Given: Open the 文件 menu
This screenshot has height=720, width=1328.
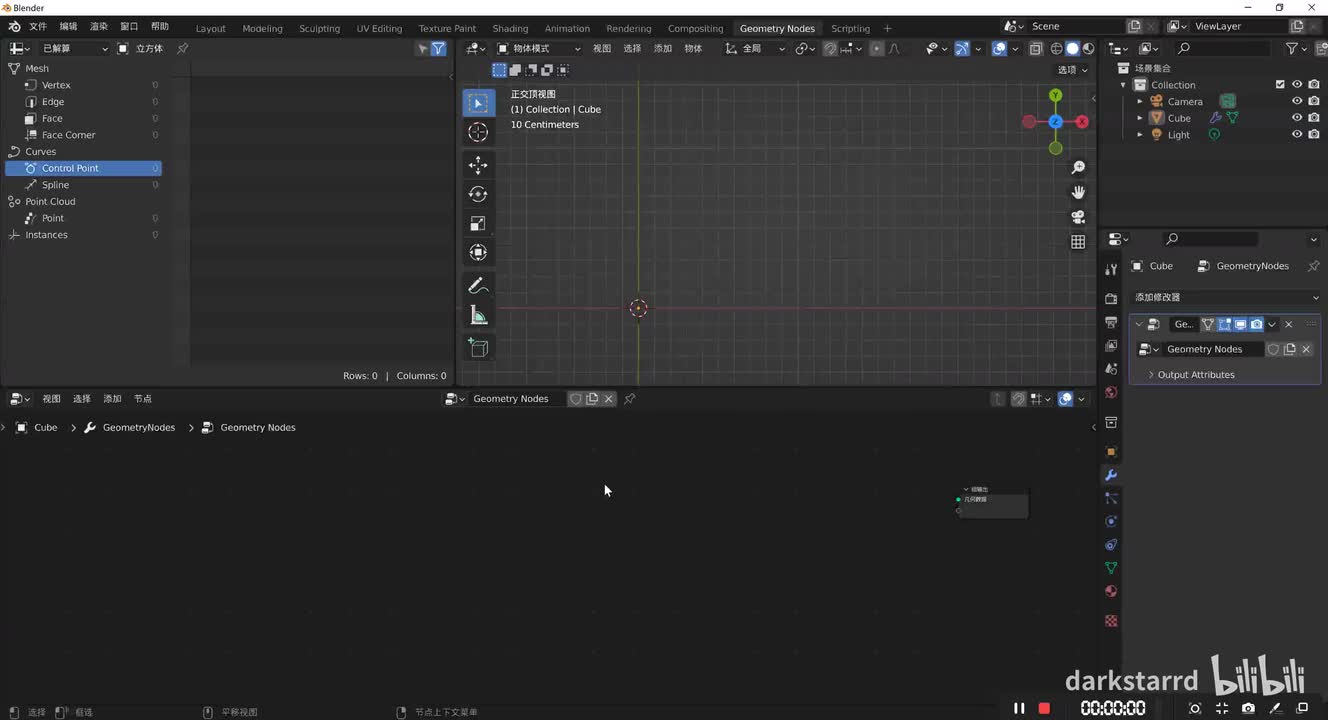Looking at the screenshot, I should coord(37,26).
